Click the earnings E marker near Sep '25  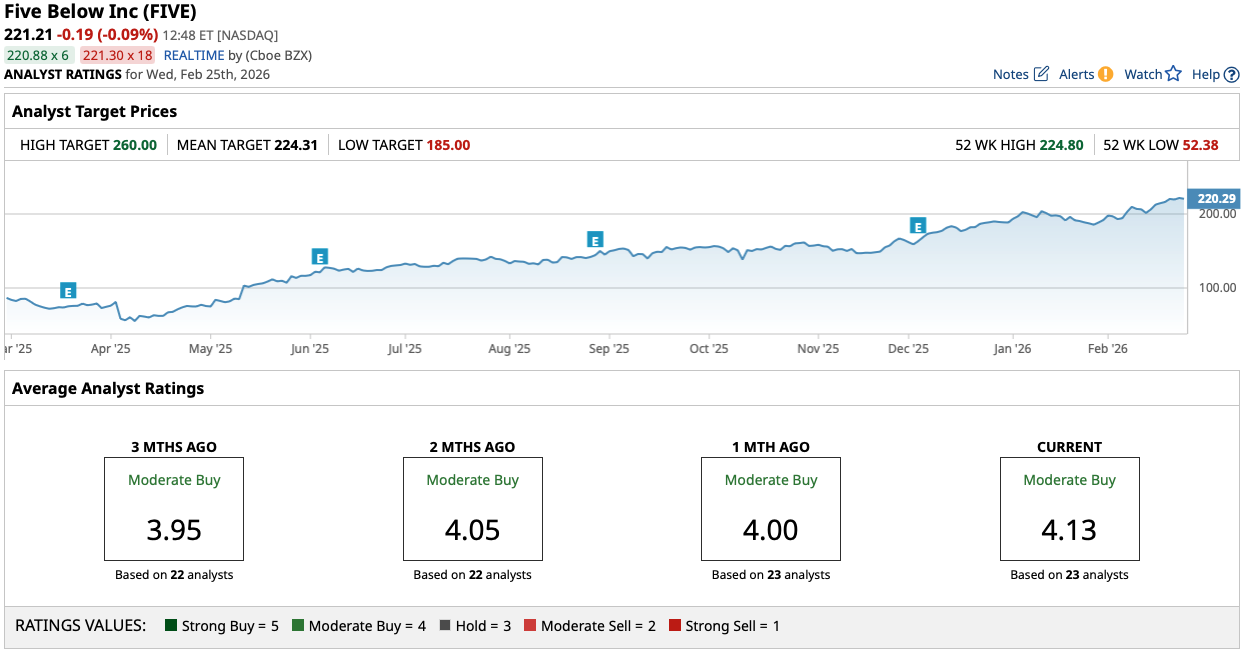(x=595, y=240)
